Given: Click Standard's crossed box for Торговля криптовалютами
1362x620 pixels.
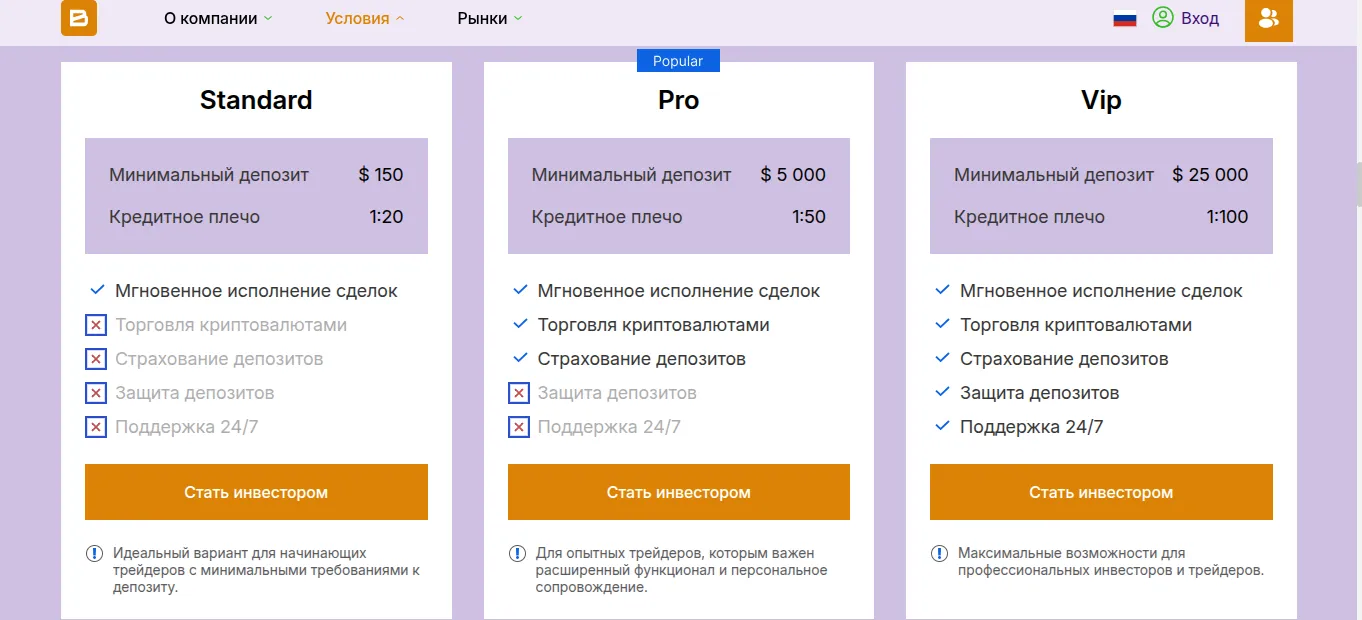Looking at the screenshot, I should tap(96, 325).
